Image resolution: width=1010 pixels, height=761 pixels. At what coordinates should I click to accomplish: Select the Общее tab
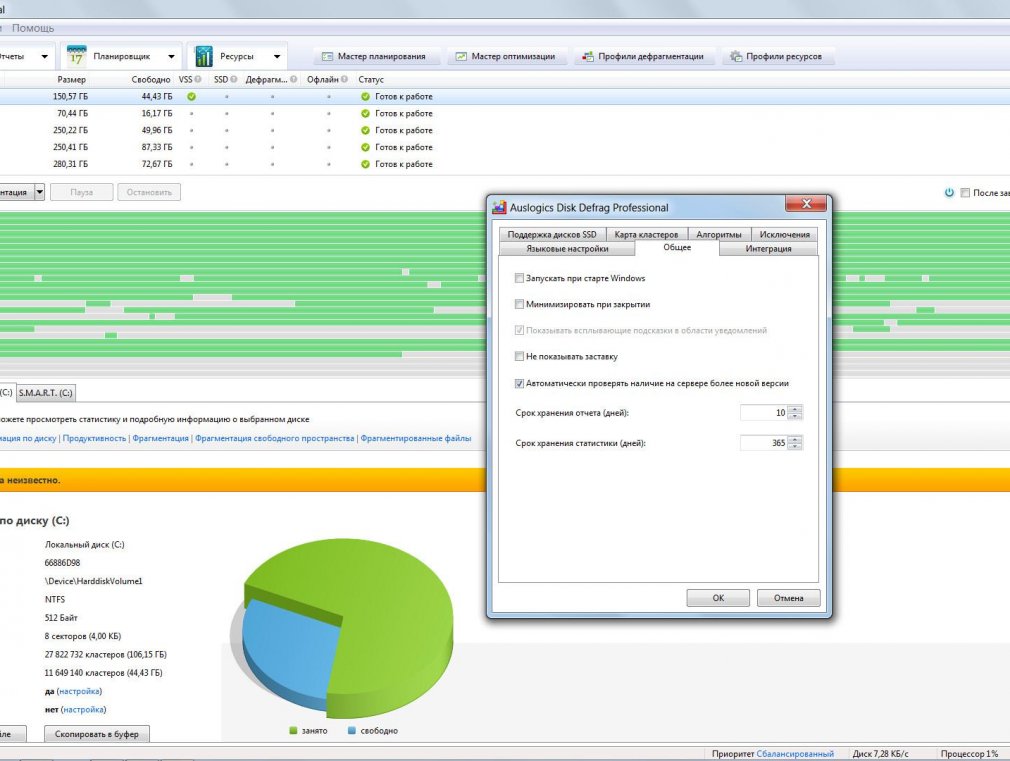pos(677,247)
